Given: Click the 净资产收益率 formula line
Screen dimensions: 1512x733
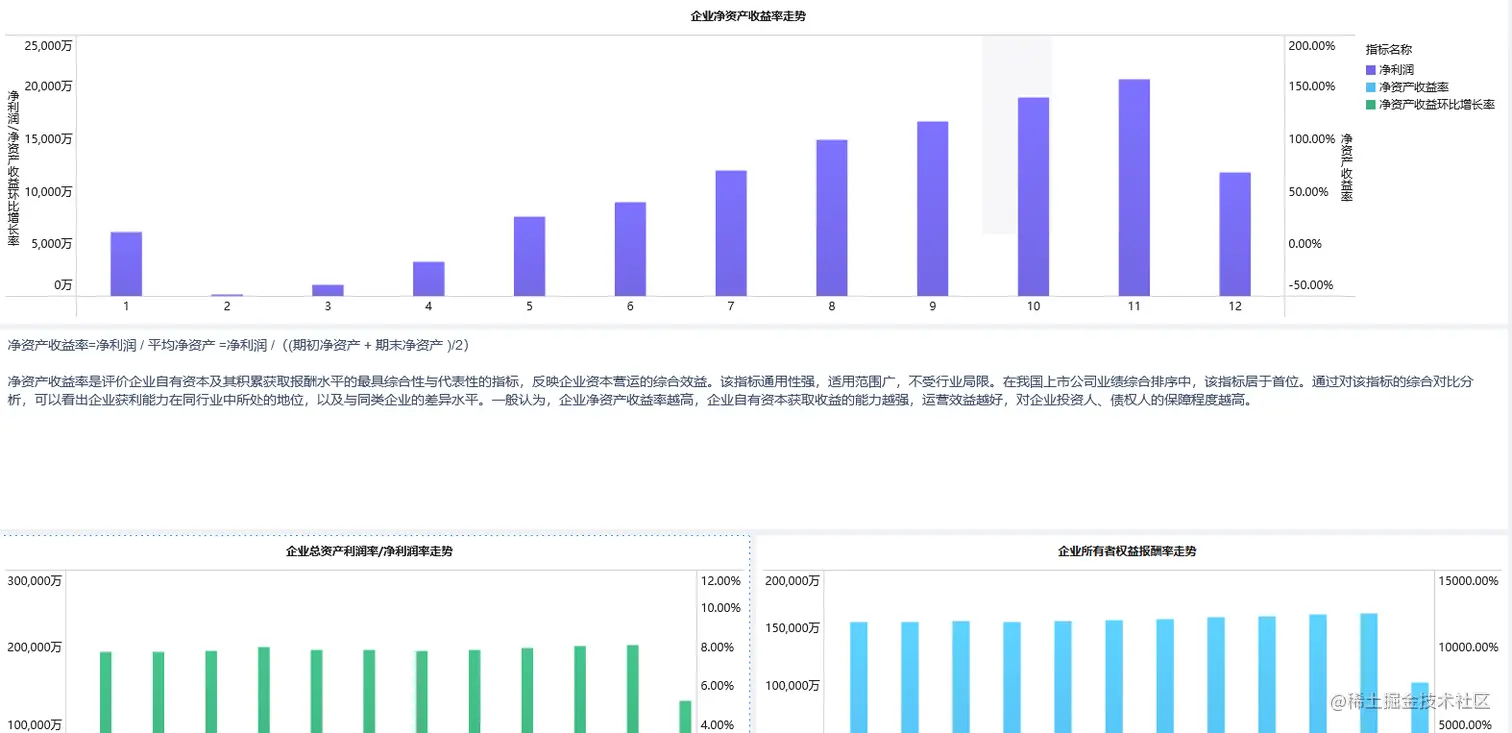Looking at the screenshot, I should [x=238, y=345].
